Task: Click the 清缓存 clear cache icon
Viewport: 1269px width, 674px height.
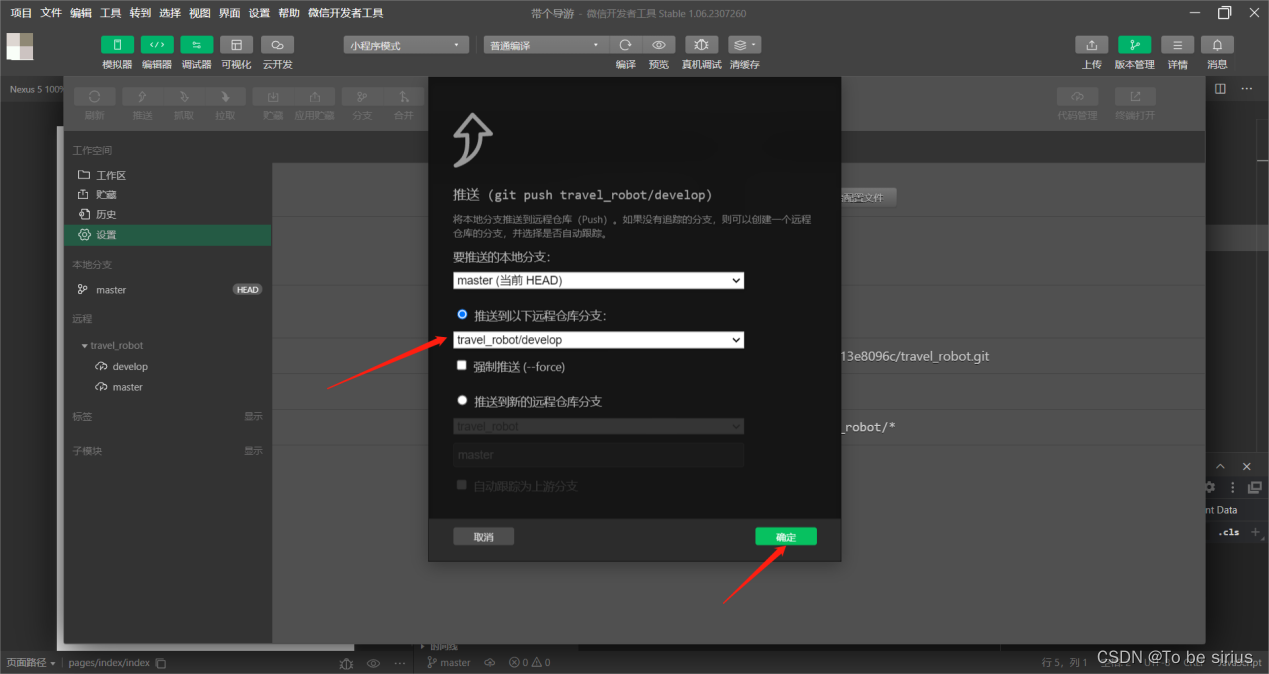Action: coord(744,45)
